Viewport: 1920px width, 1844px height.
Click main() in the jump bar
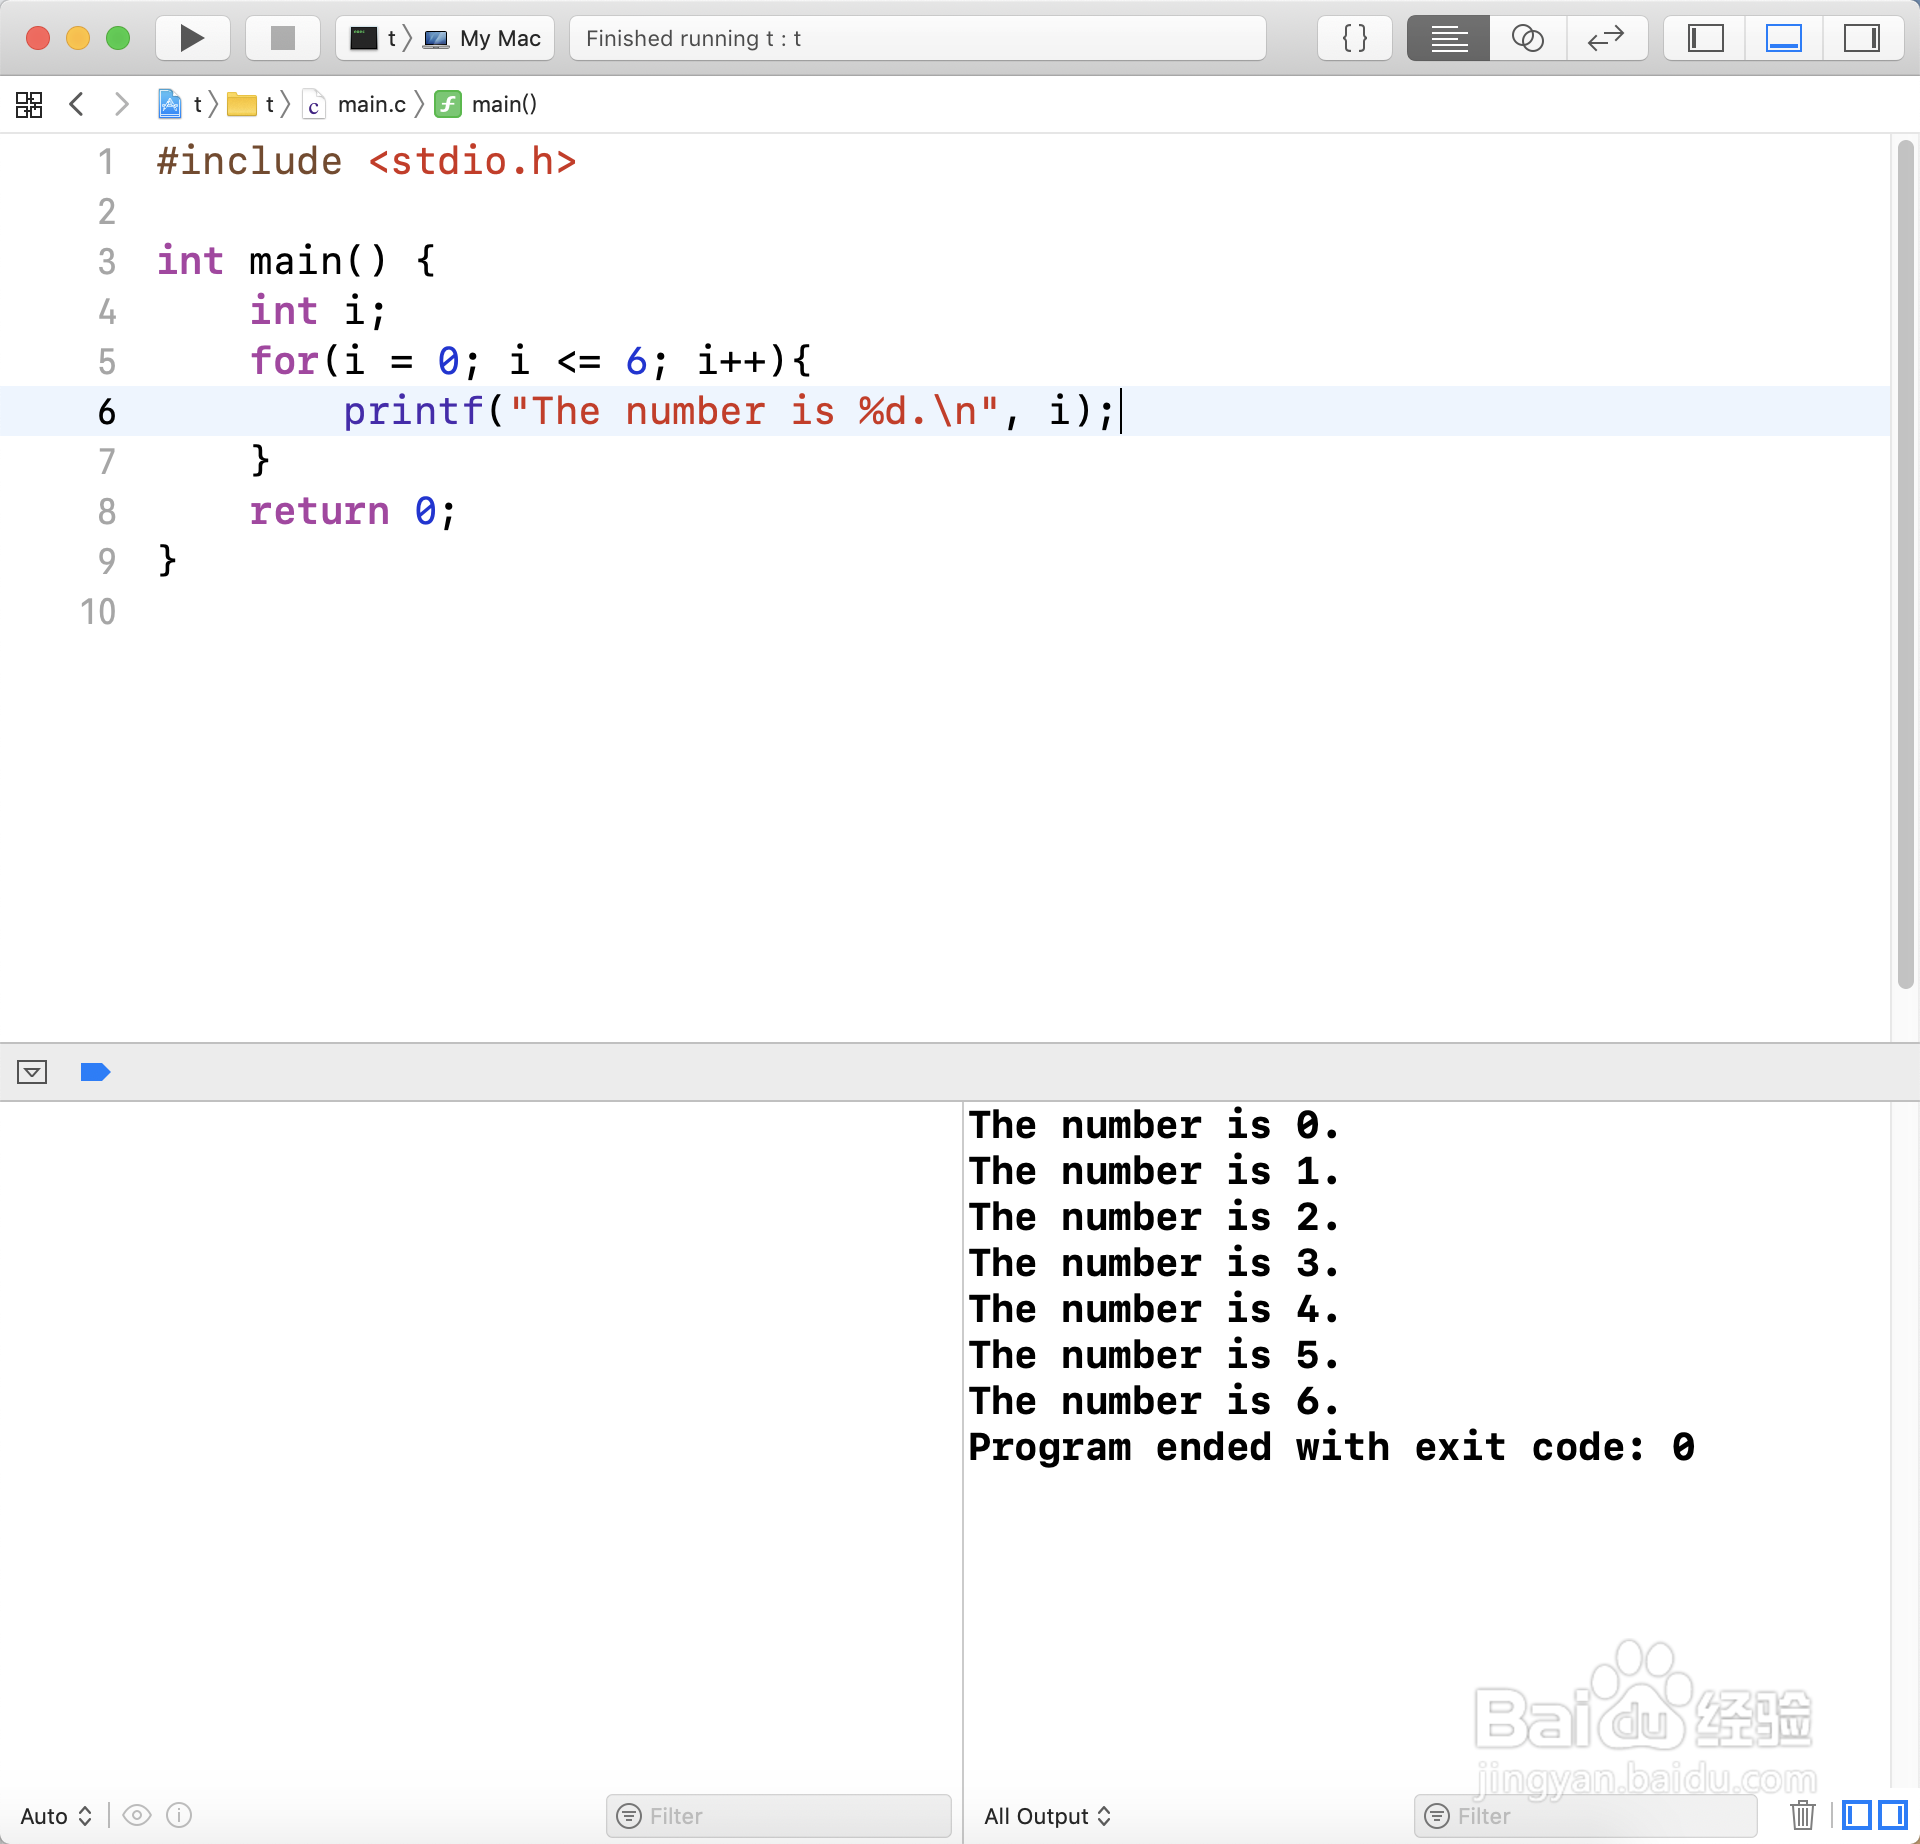(x=503, y=104)
